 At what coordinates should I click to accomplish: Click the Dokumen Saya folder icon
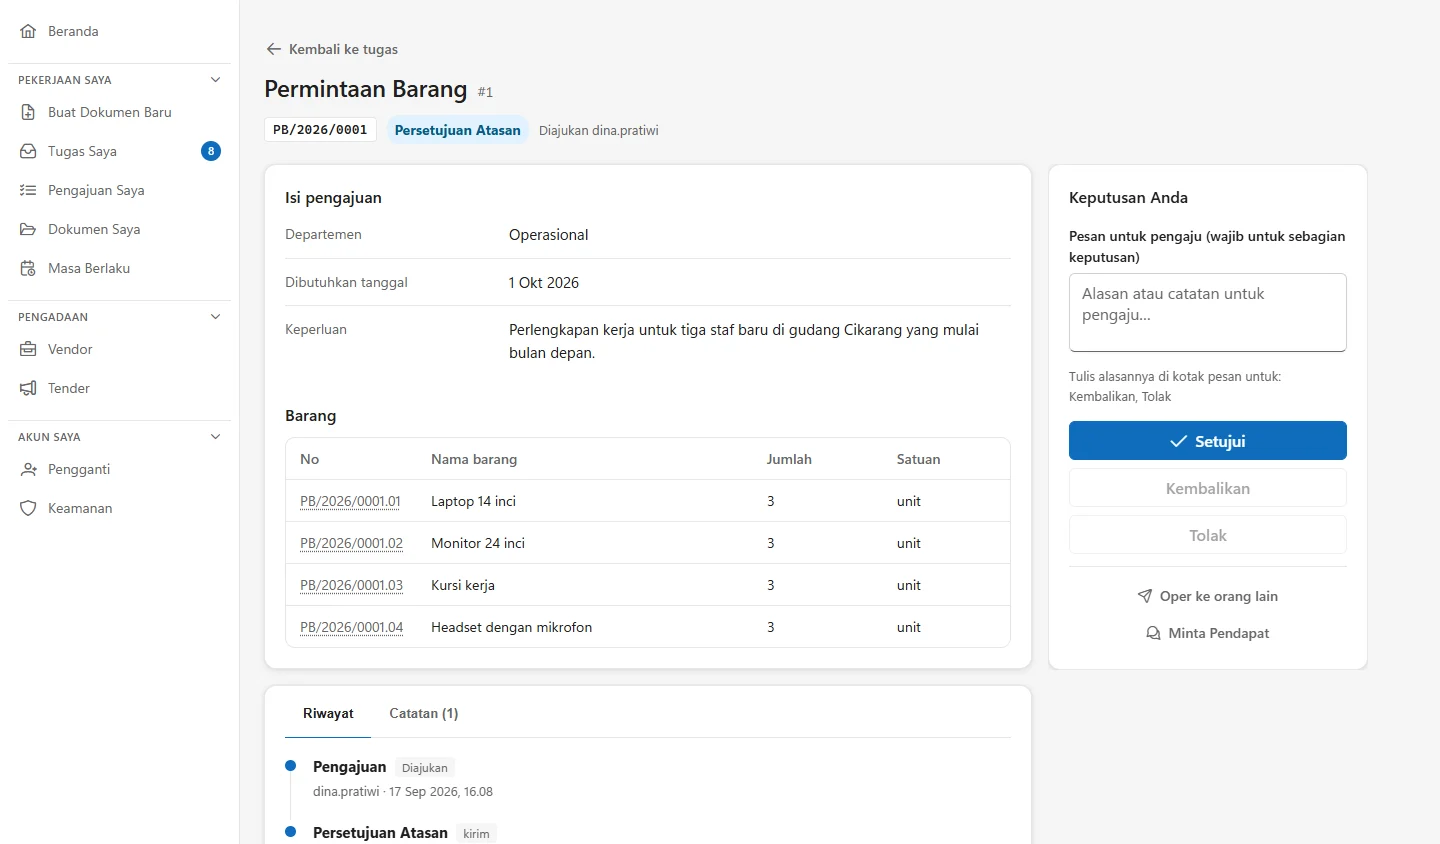[28, 230]
